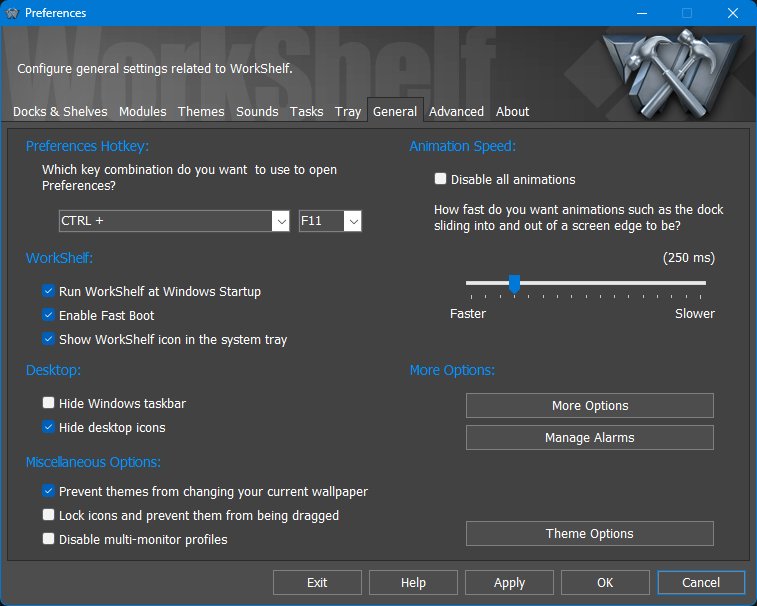Close the Preferences window
Screen dimensions: 757x606
pos(732,13)
